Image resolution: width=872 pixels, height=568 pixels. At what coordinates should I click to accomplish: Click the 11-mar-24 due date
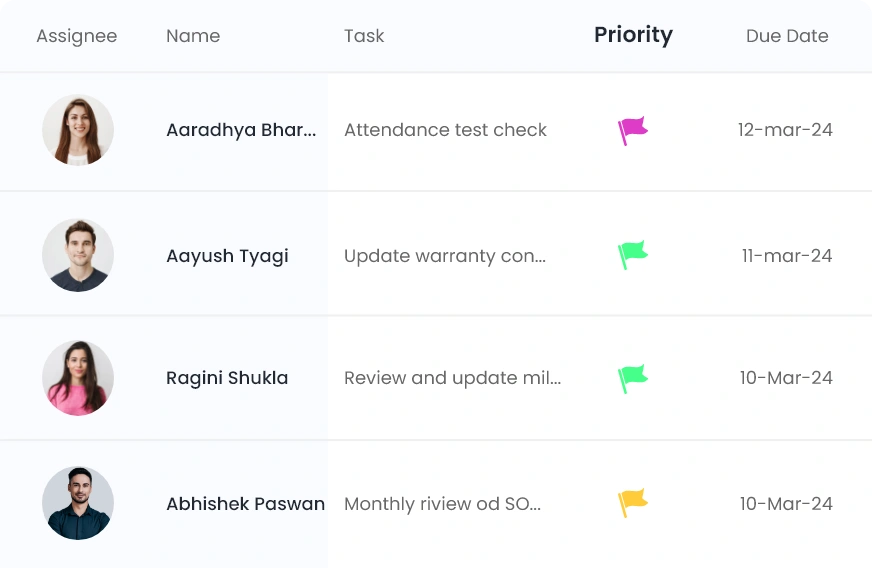[786, 256]
